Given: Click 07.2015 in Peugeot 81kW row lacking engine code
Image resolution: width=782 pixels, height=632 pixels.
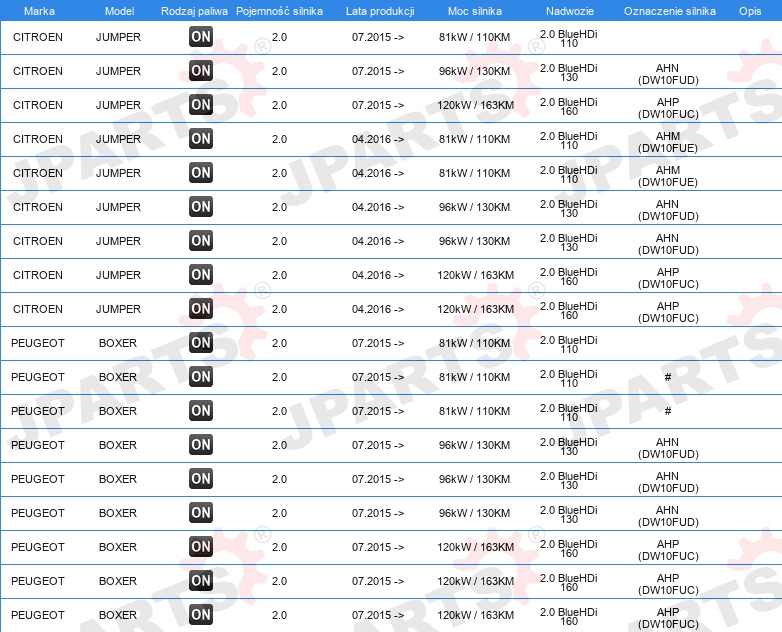Looking at the screenshot, I should coord(378,343).
